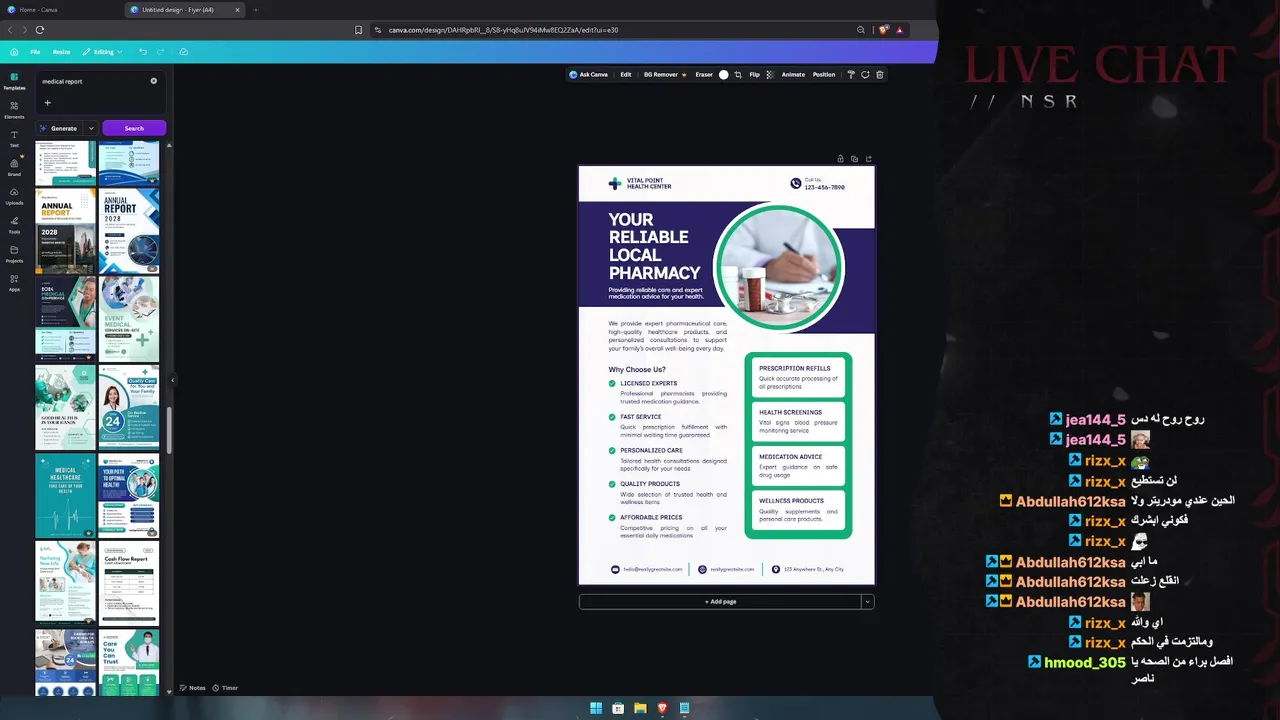The width and height of the screenshot is (1280, 720).
Task: Click the copy style paint roller icon
Action: point(851,75)
